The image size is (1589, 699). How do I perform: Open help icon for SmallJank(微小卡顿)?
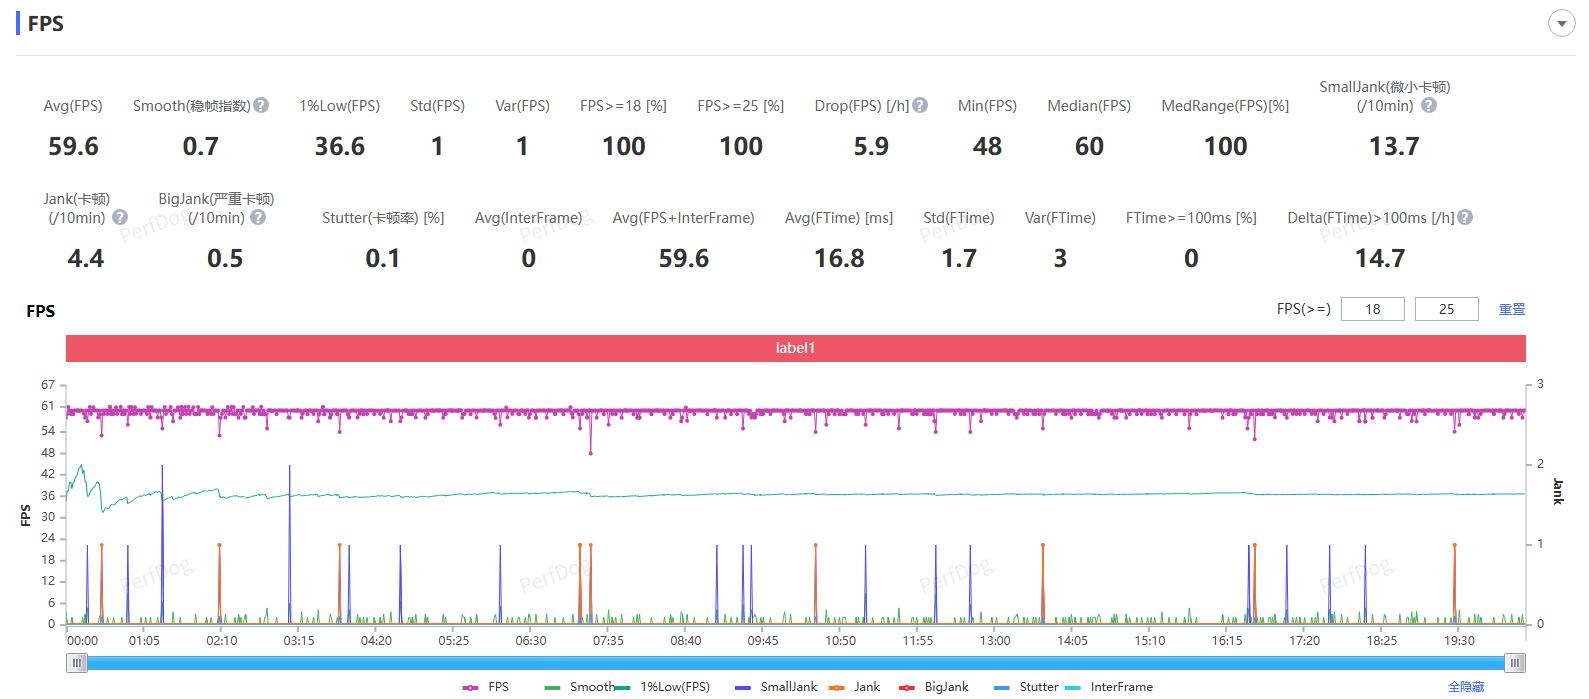pyautogui.click(x=1429, y=105)
